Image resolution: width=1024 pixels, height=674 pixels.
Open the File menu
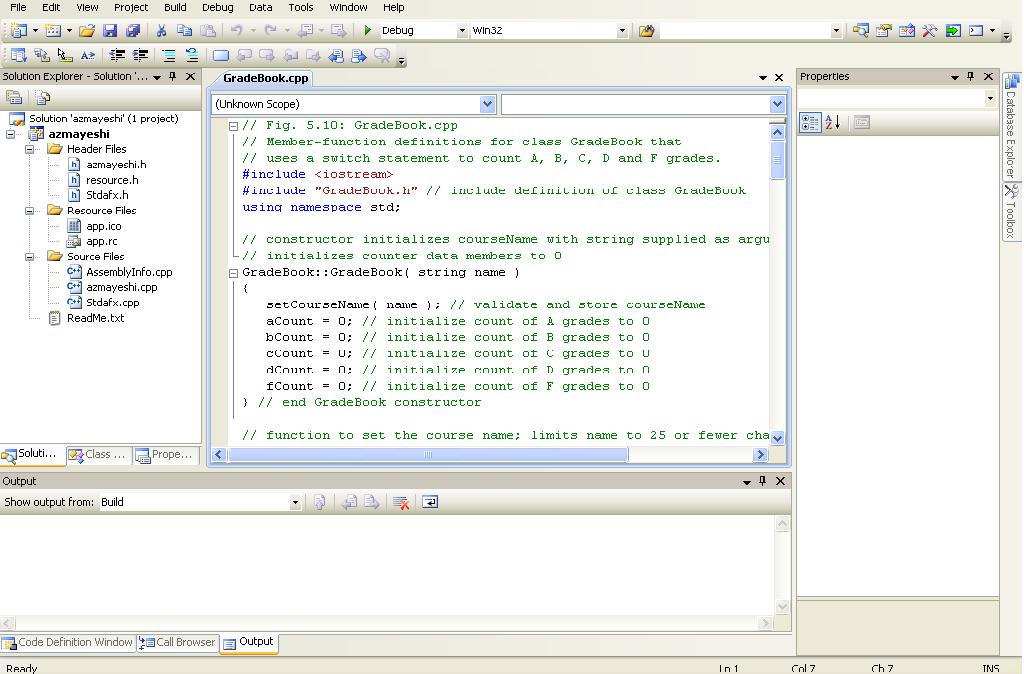18,7
